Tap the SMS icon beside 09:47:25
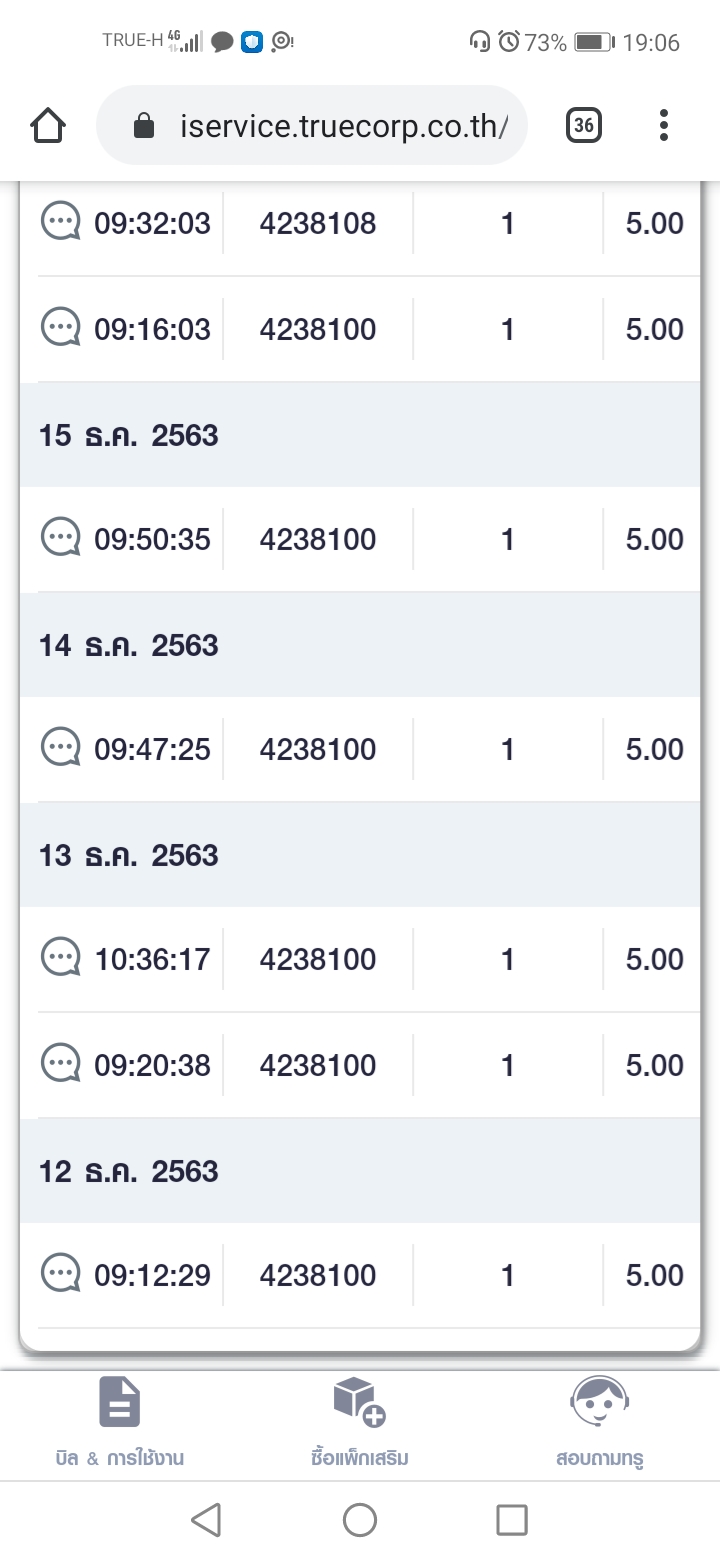This screenshot has height=1560, width=720. pyautogui.click(x=60, y=747)
